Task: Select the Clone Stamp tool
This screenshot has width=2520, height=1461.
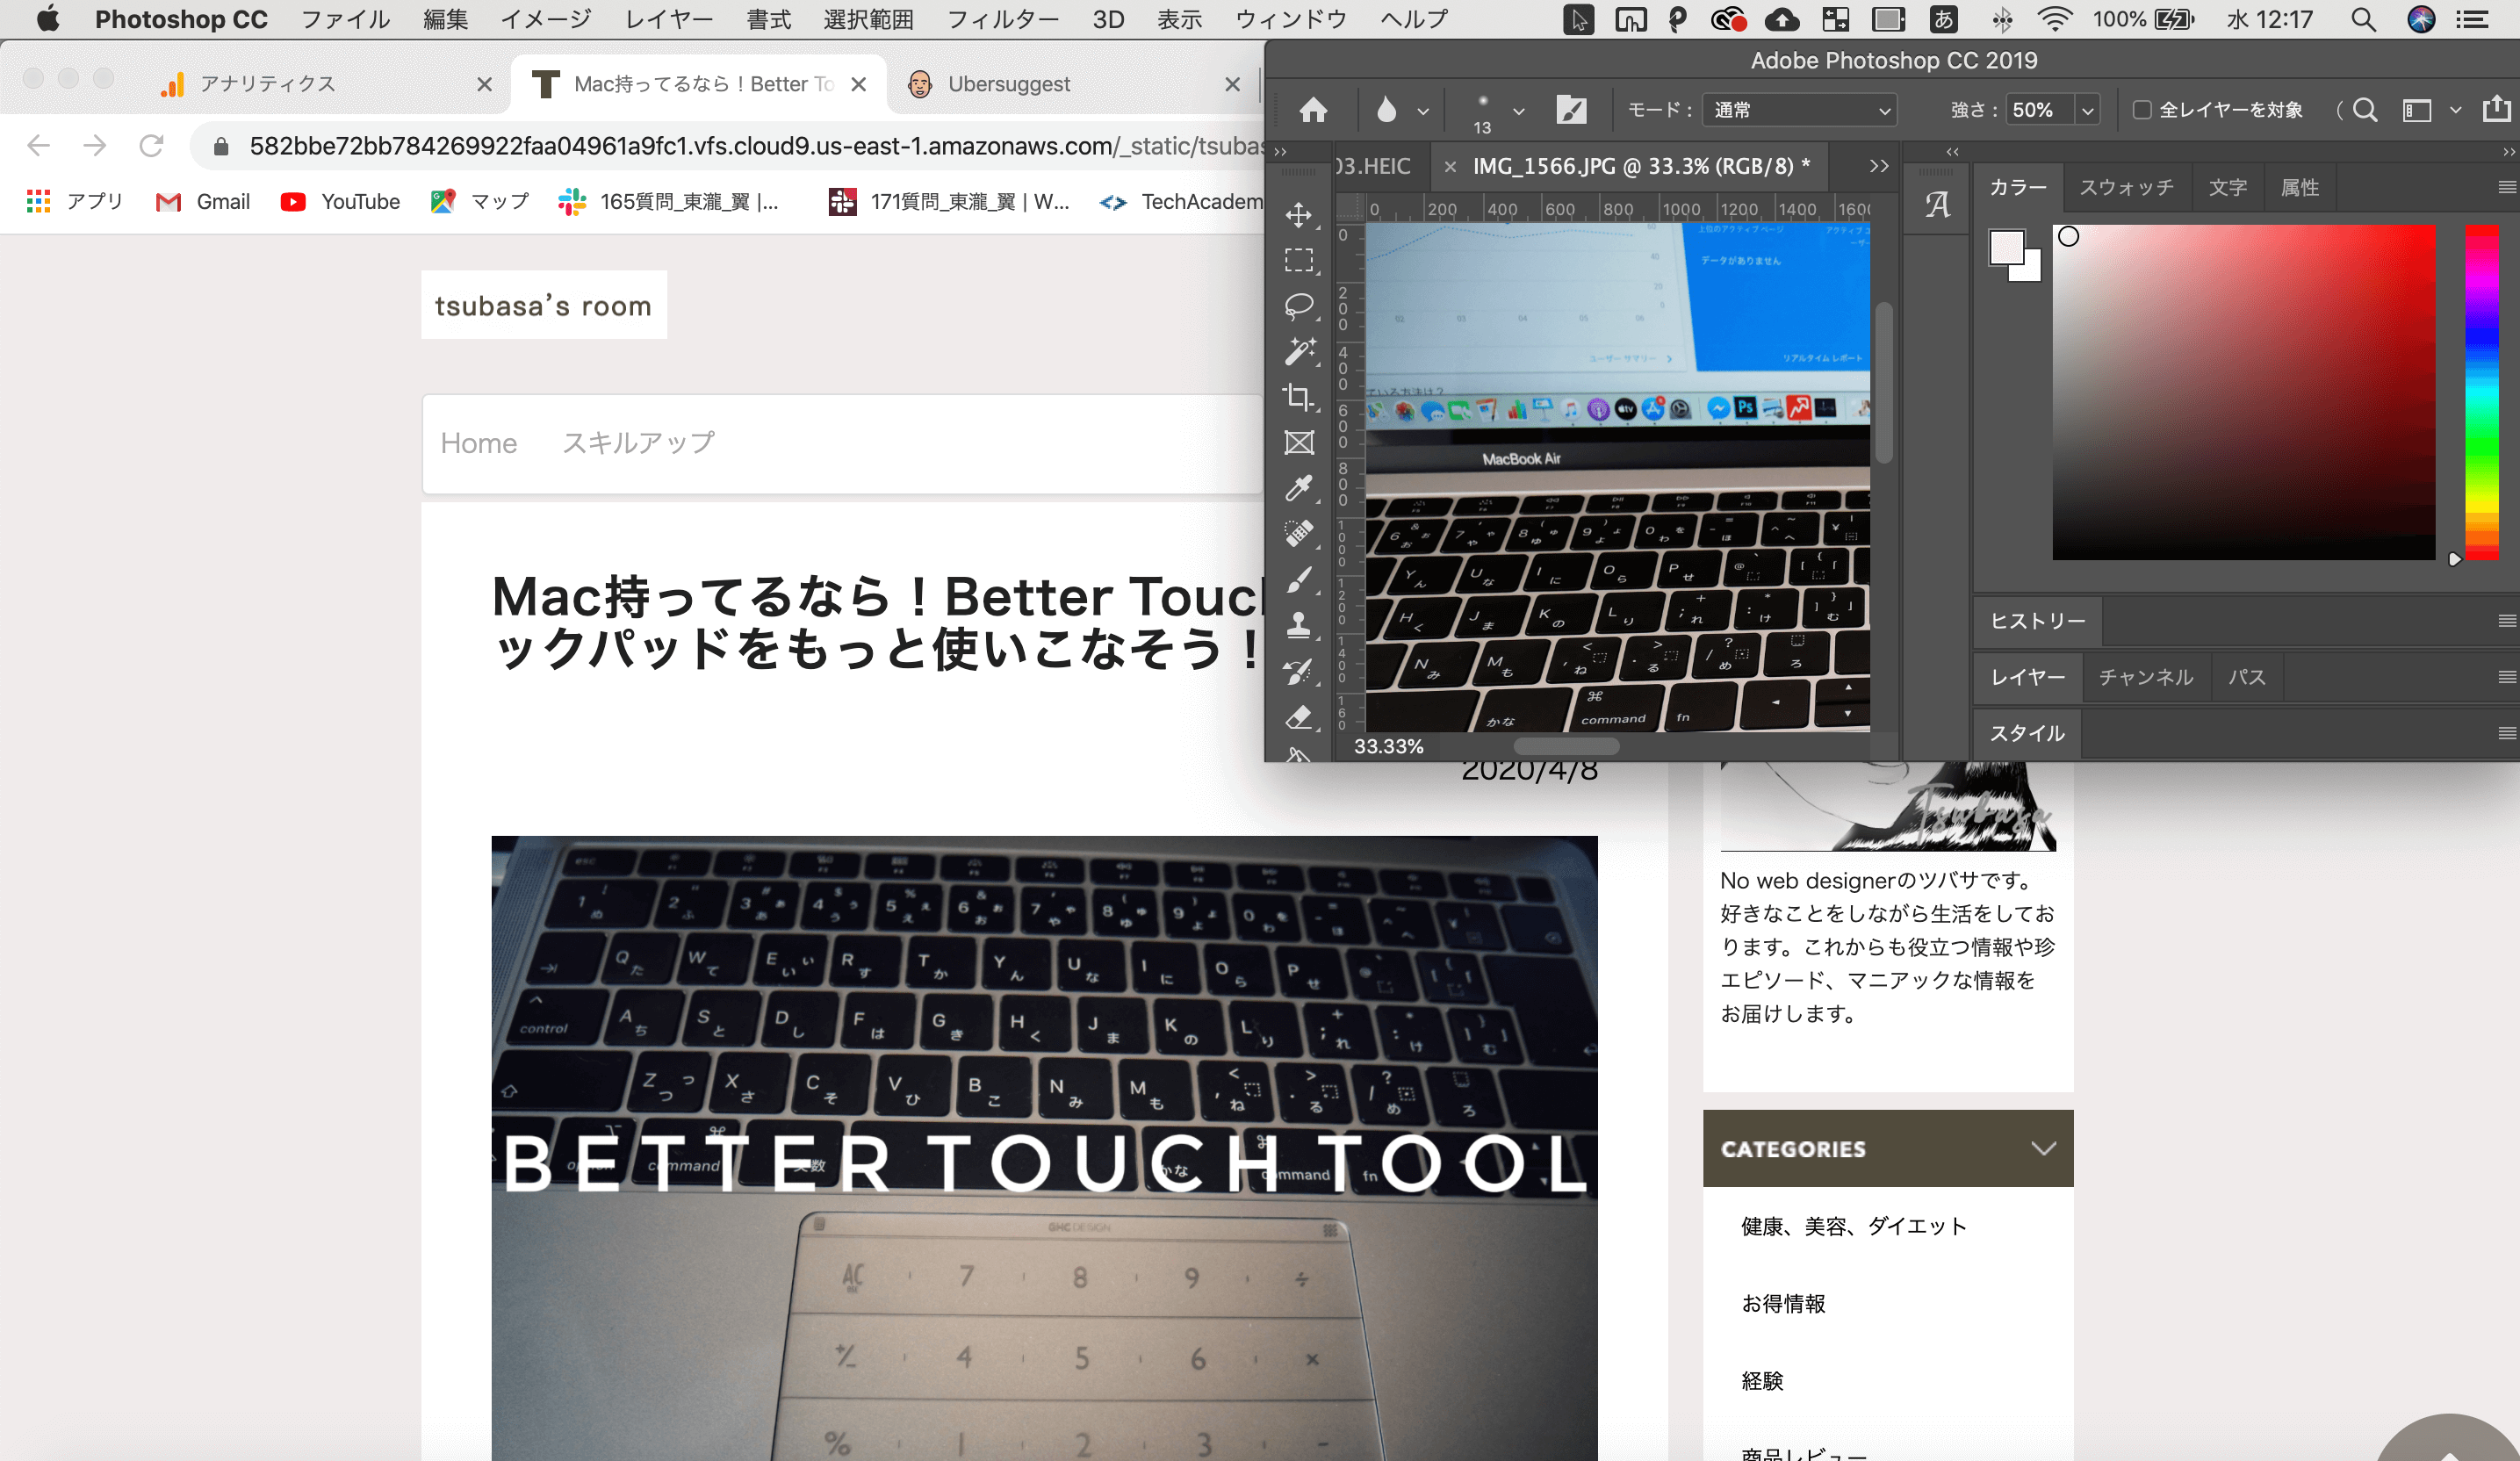Action: click(1299, 626)
